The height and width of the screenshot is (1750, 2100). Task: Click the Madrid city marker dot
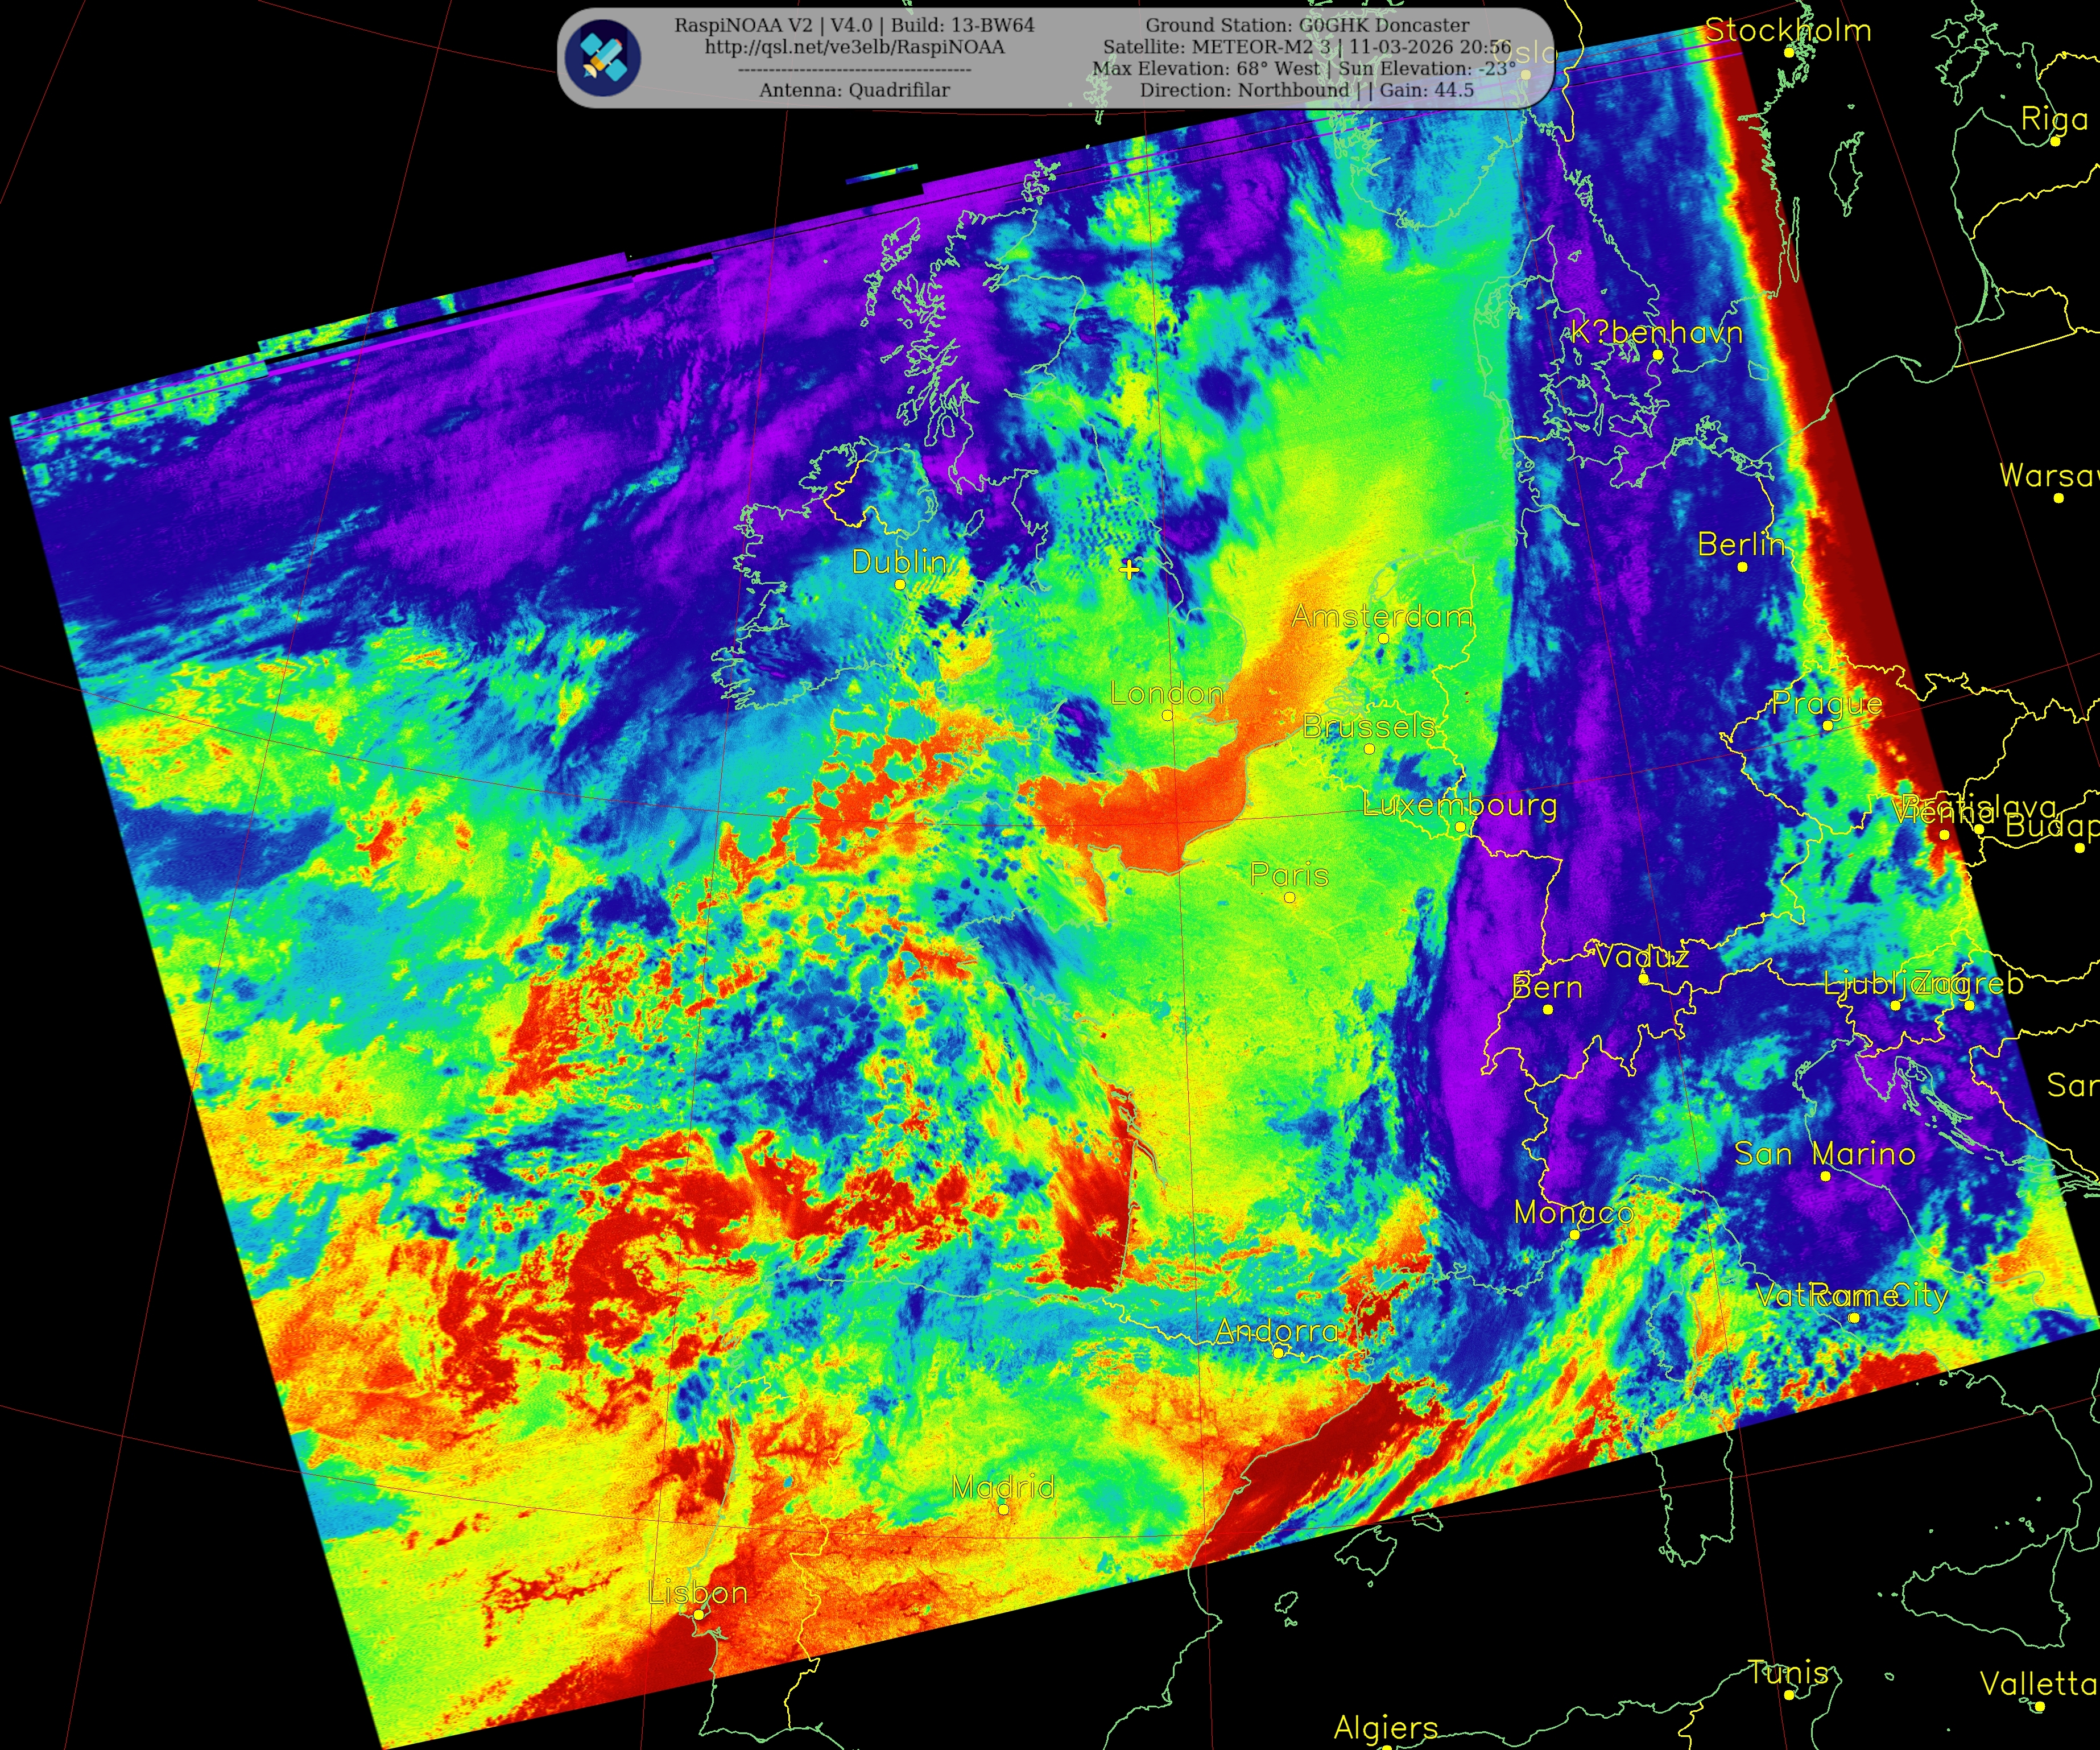coord(1003,1510)
